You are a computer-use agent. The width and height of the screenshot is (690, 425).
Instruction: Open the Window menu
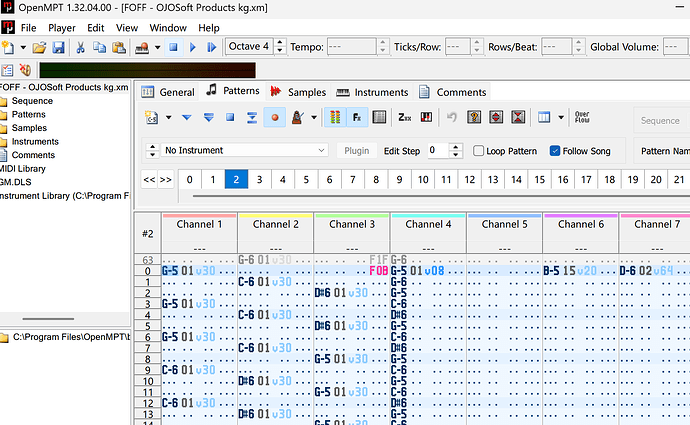point(168,28)
